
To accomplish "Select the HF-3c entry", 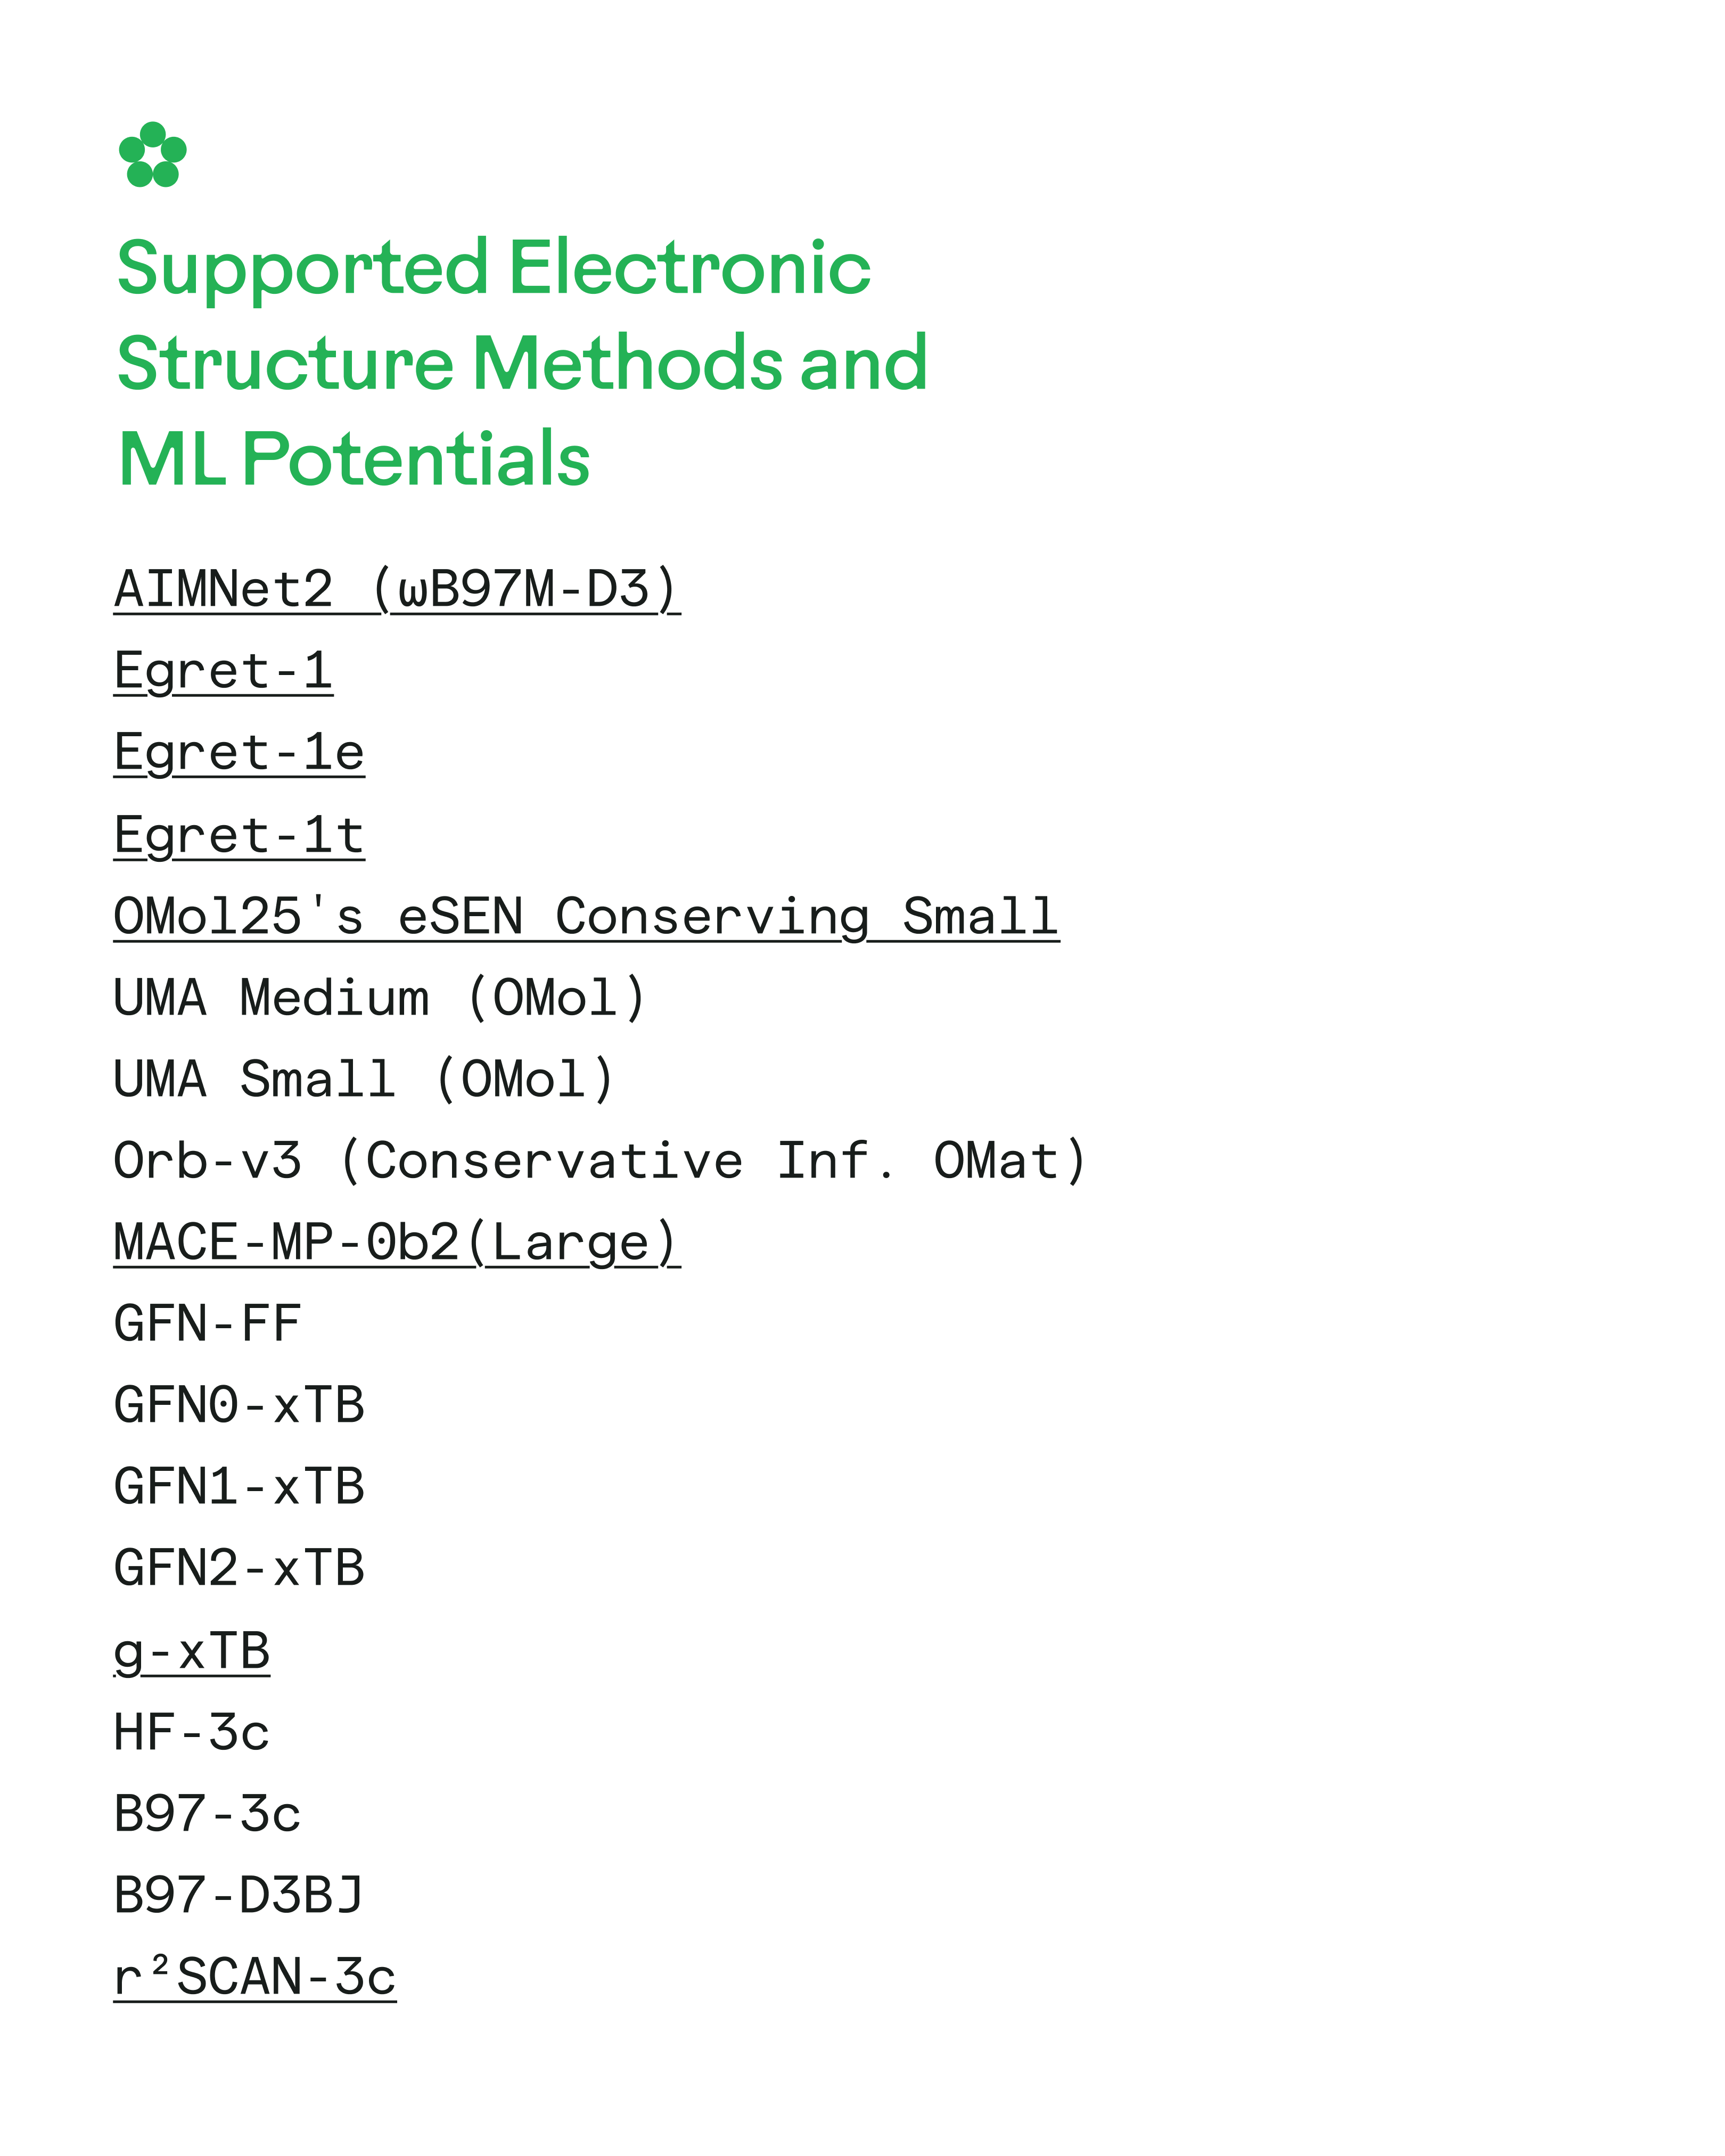I will 192,1733.
